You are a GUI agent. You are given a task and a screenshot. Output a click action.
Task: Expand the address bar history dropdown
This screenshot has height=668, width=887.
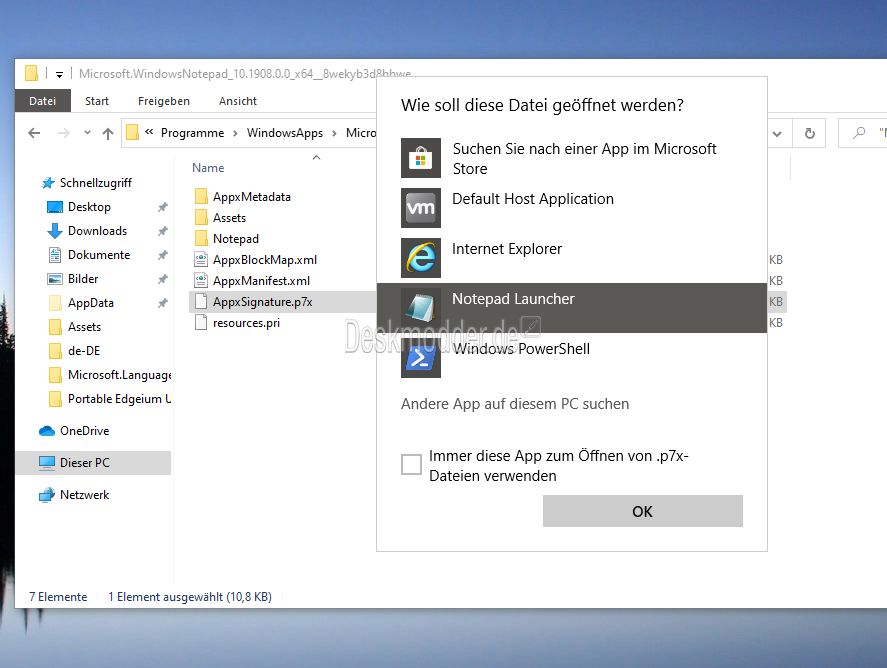[777, 133]
